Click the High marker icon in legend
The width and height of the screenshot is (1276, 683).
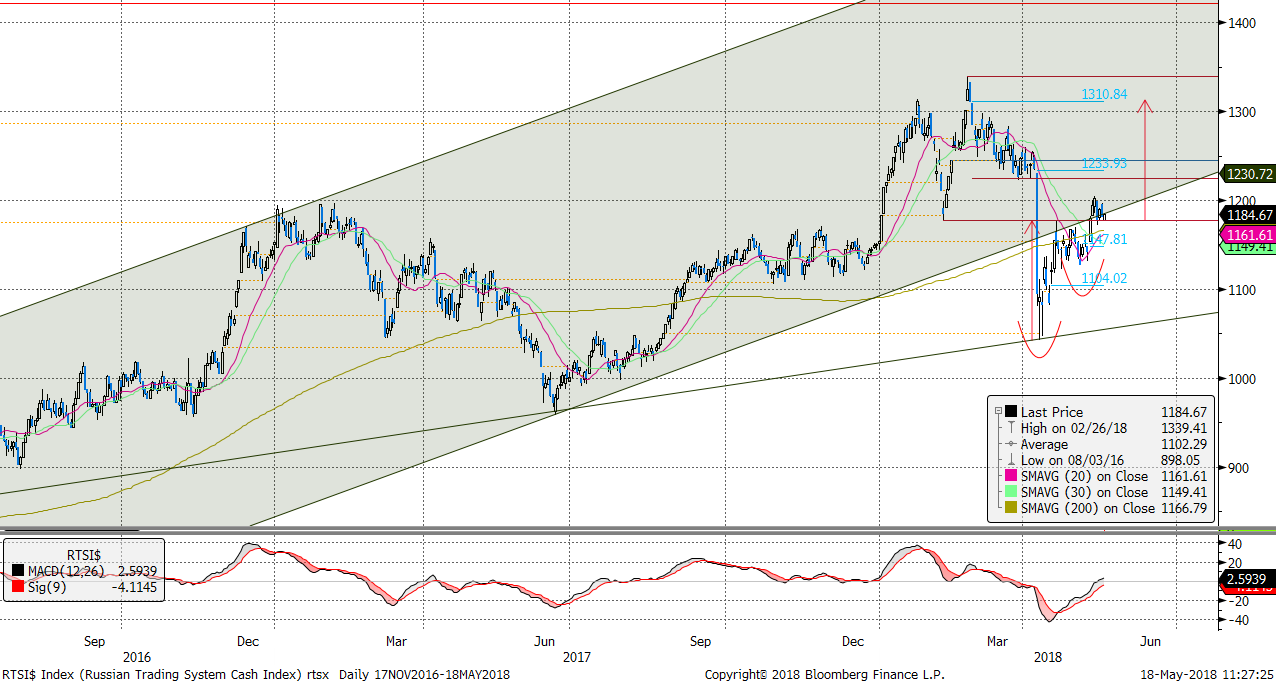coord(1012,428)
